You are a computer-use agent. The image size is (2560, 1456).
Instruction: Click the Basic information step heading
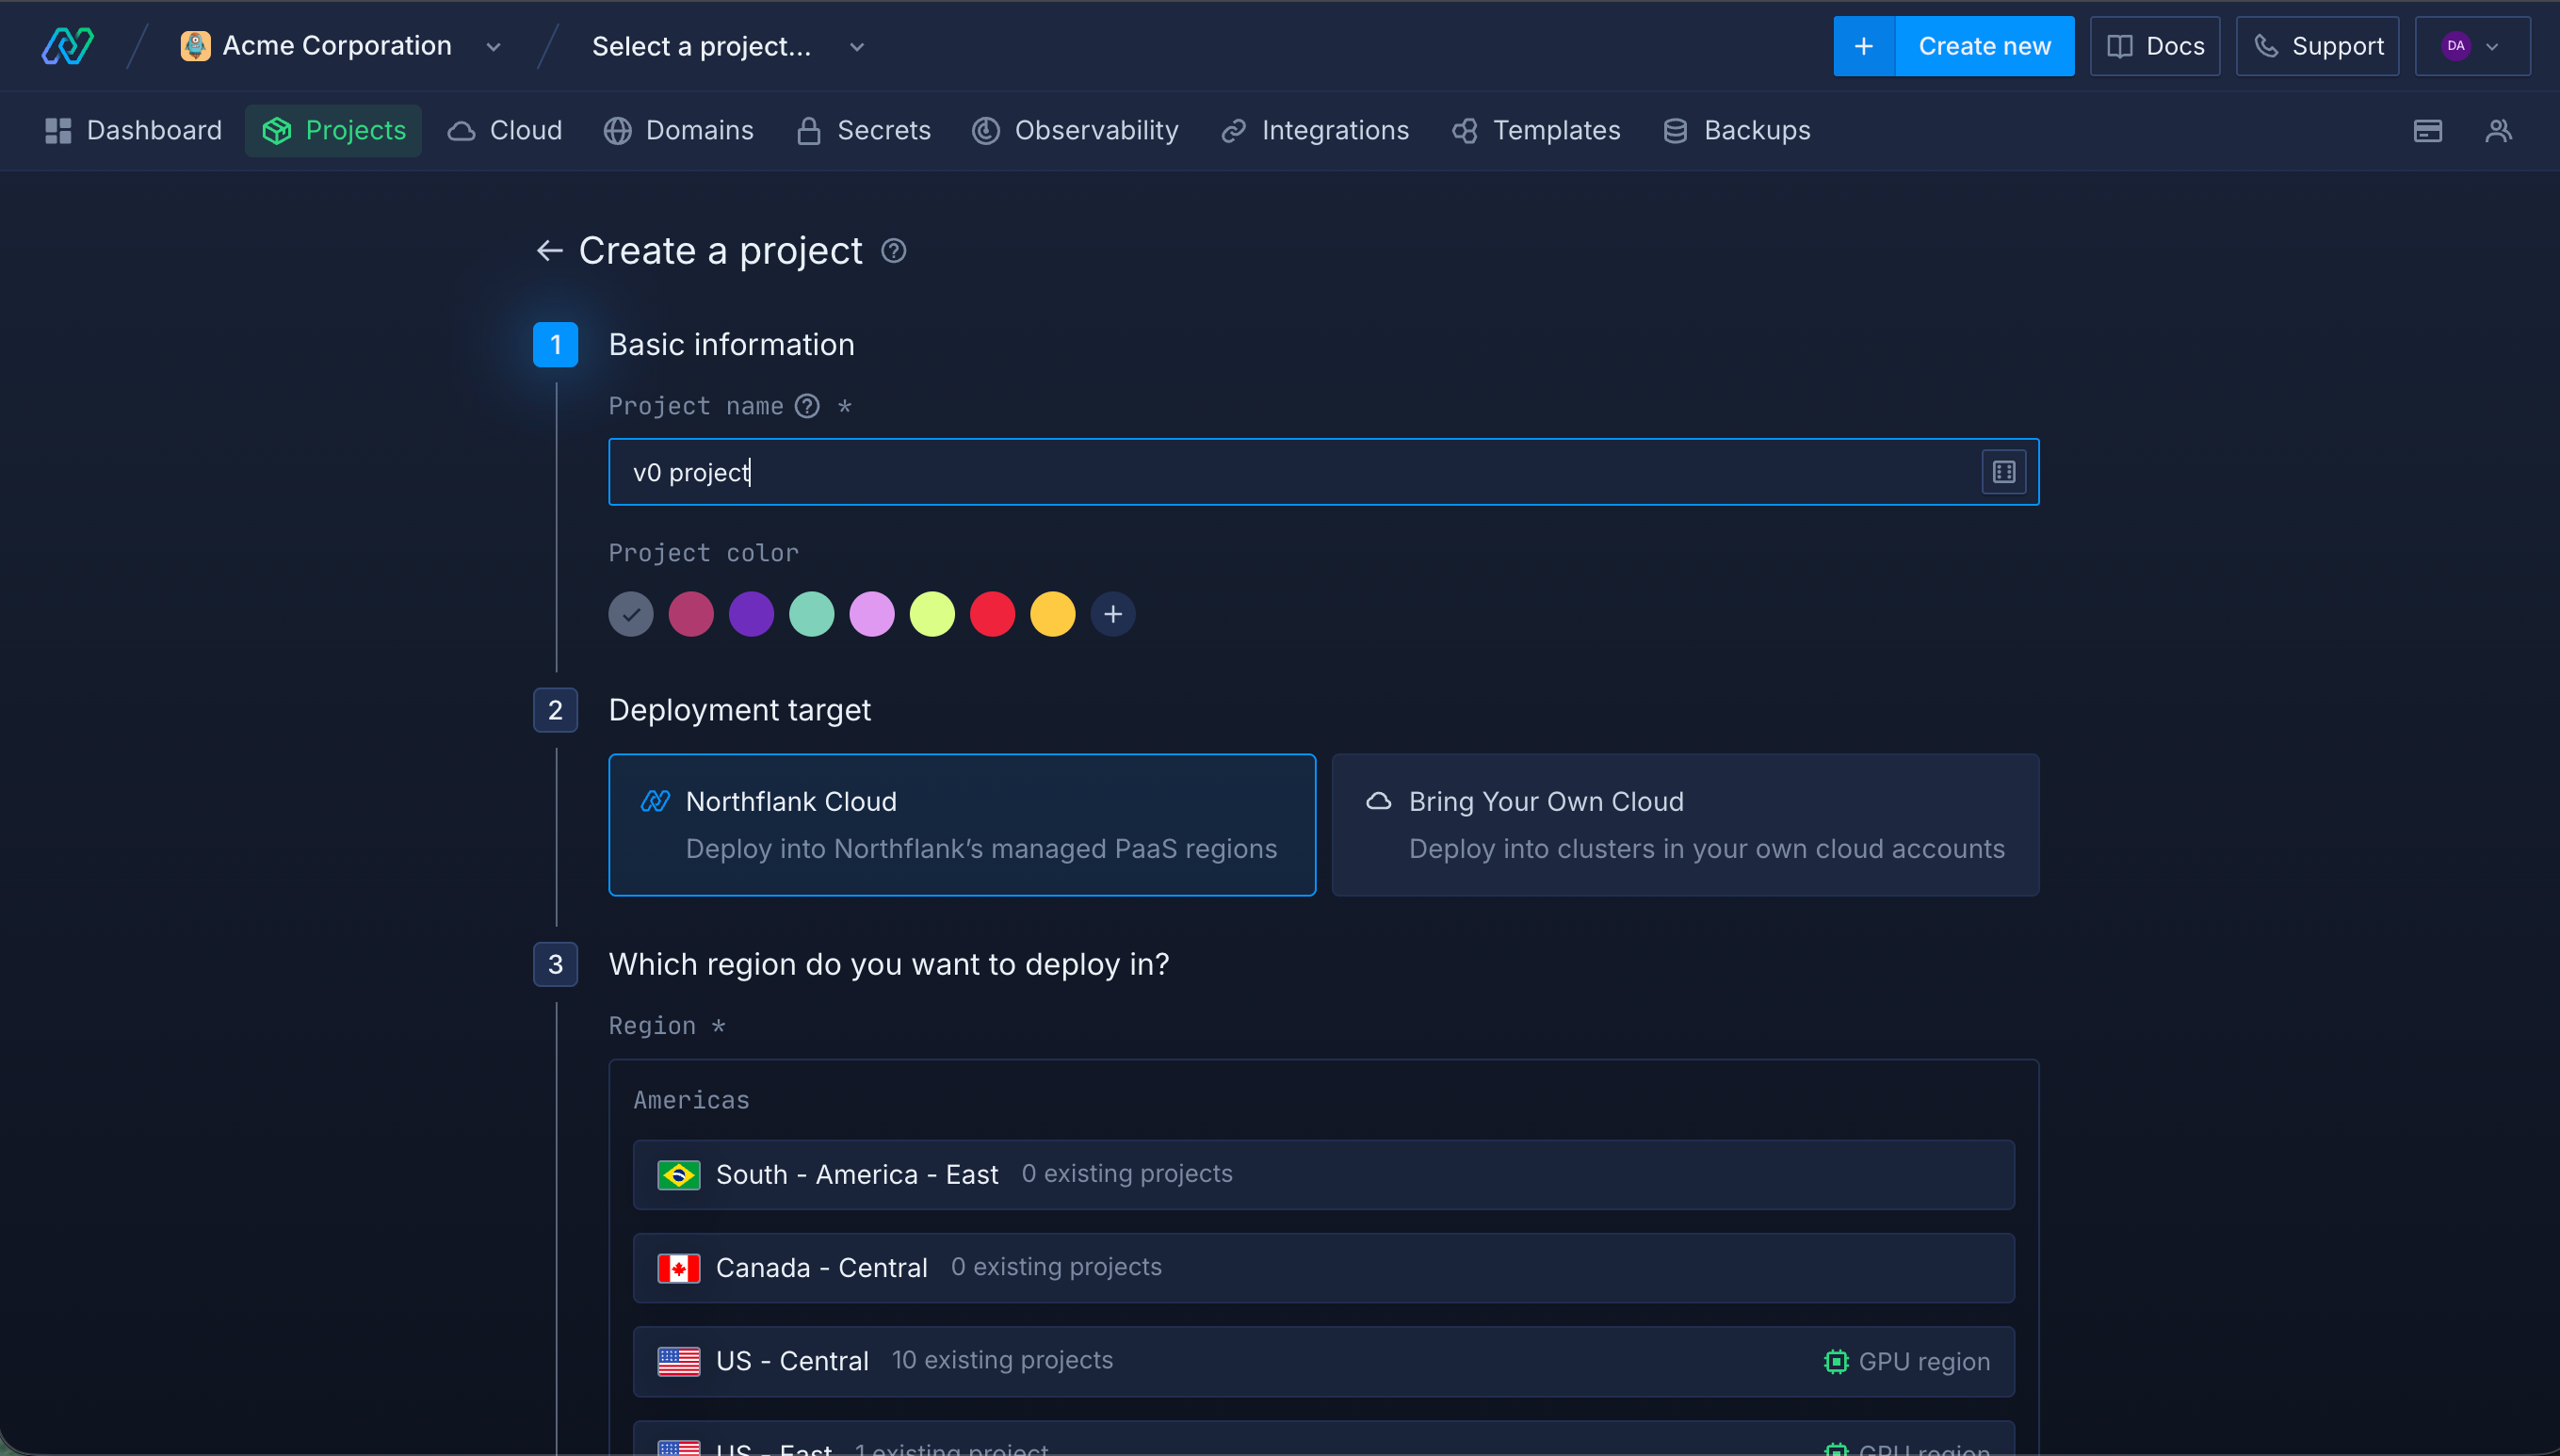[731, 345]
